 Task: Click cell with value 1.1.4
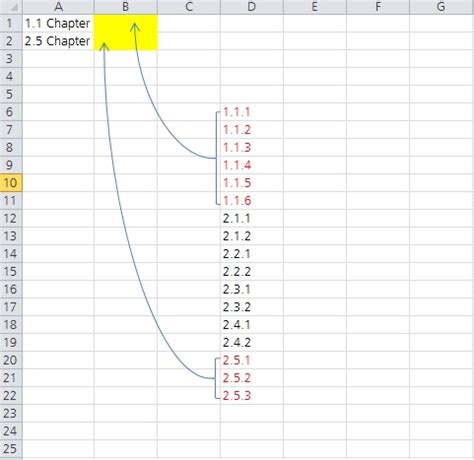[252, 165]
